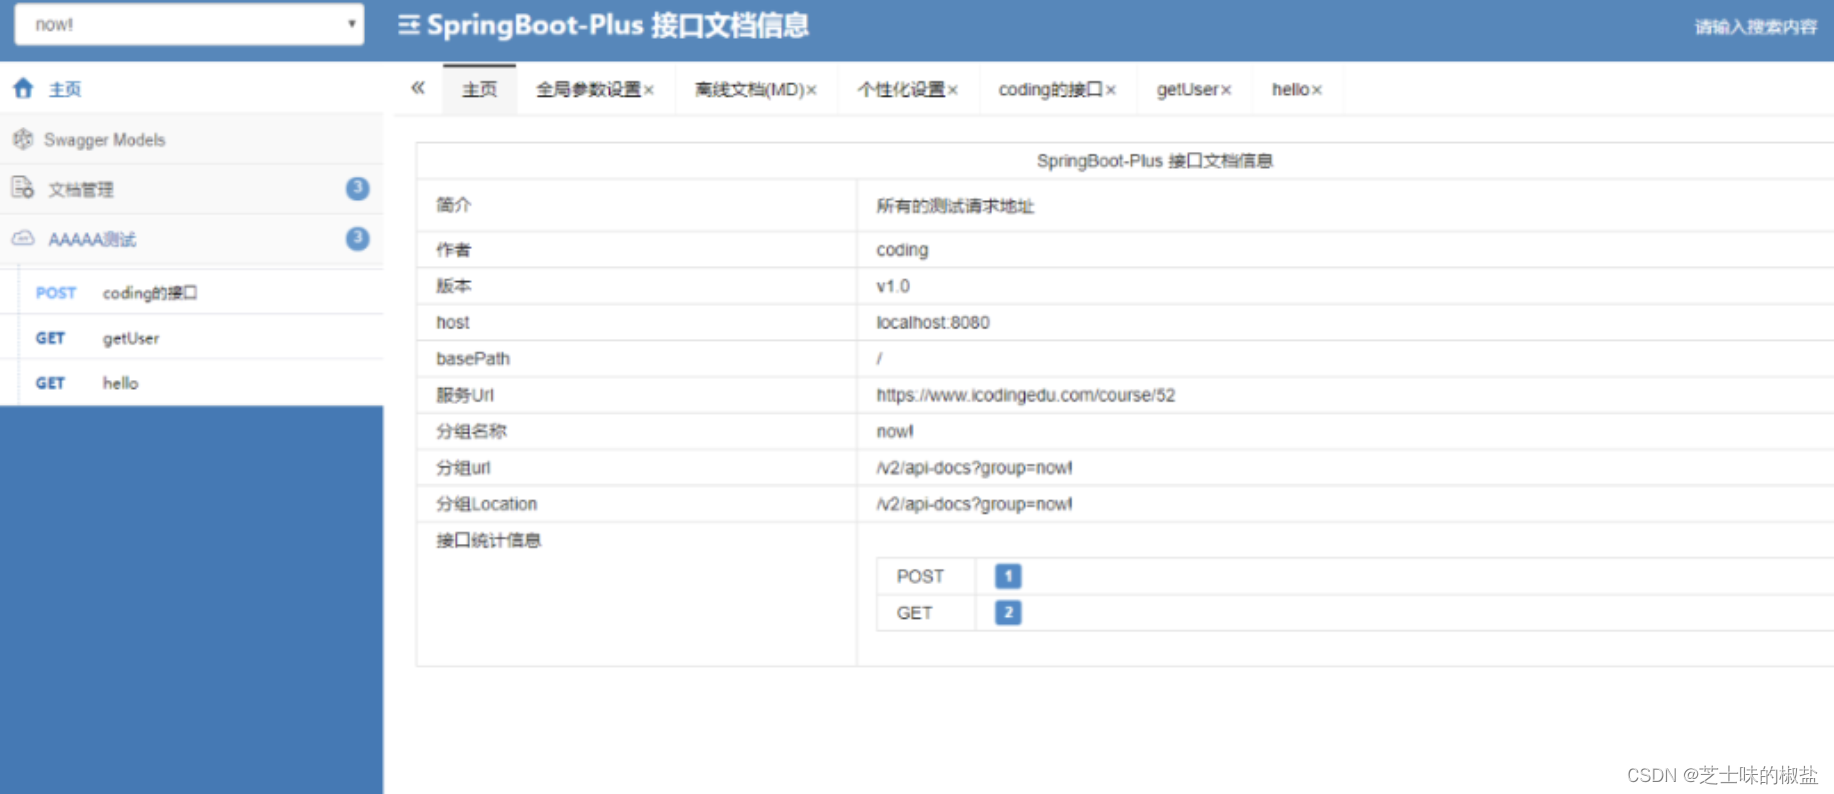Click the POST count badge 1
The width and height of the screenshot is (1834, 794).
[x=1008, y=576]
